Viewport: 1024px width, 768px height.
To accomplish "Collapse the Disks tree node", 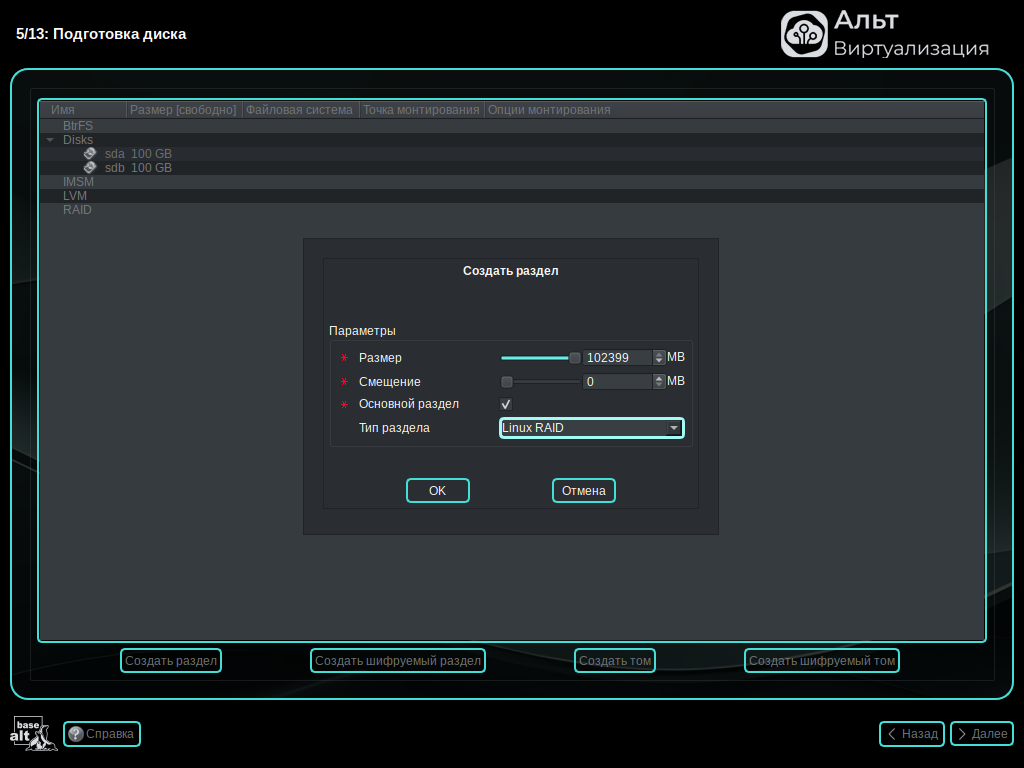I will (x=50, y=140).
